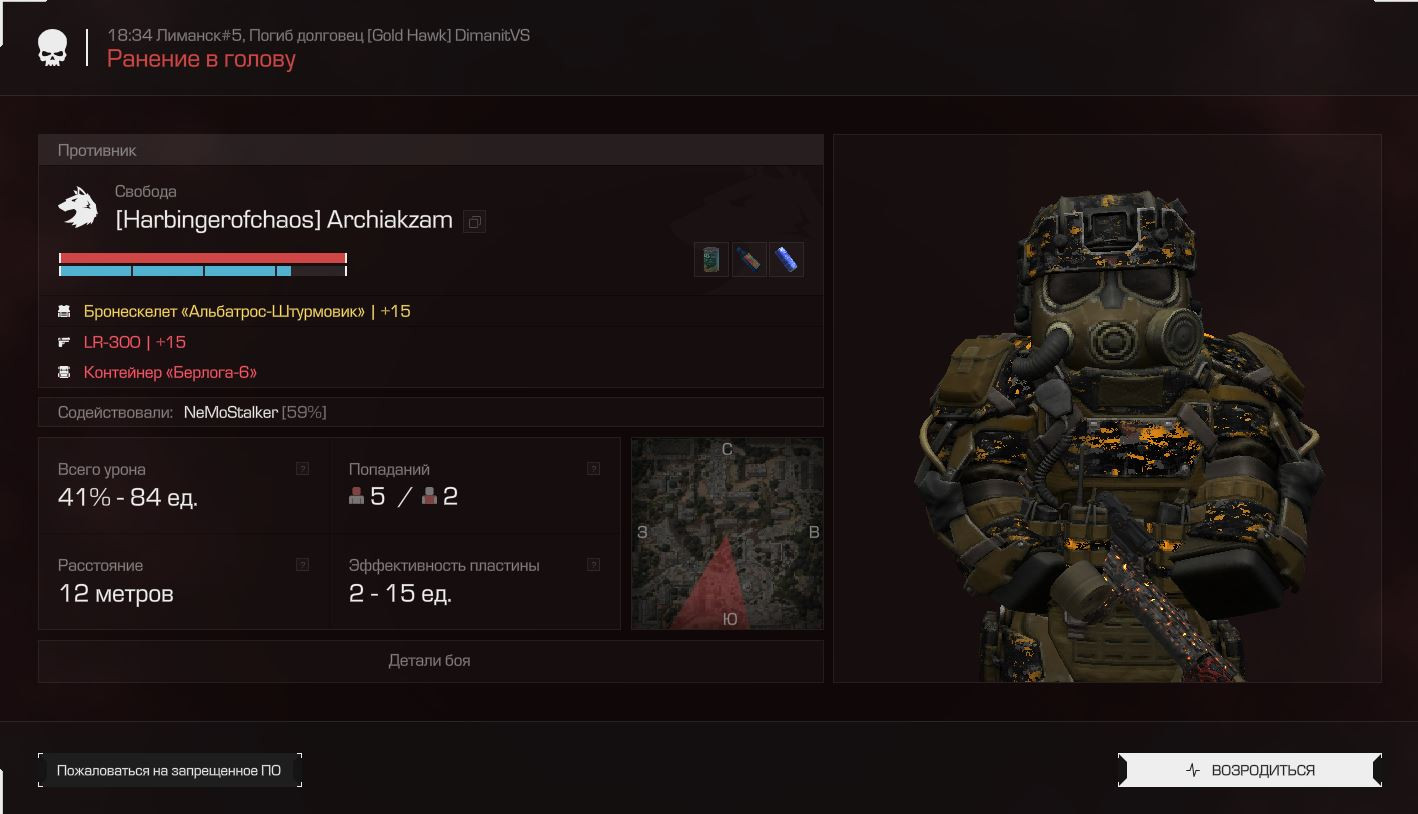Select the green canister consumable icon
Viewport: 1418px width, 814px height.
[711, 259]
